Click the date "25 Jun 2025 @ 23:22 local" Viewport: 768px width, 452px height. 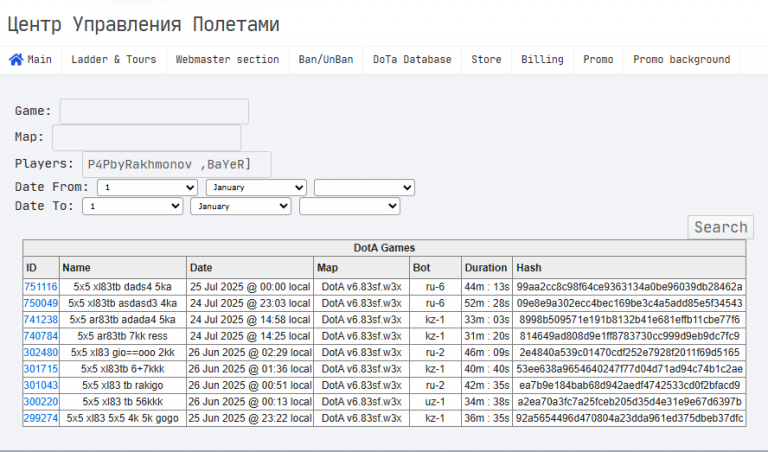click(250, 419)
